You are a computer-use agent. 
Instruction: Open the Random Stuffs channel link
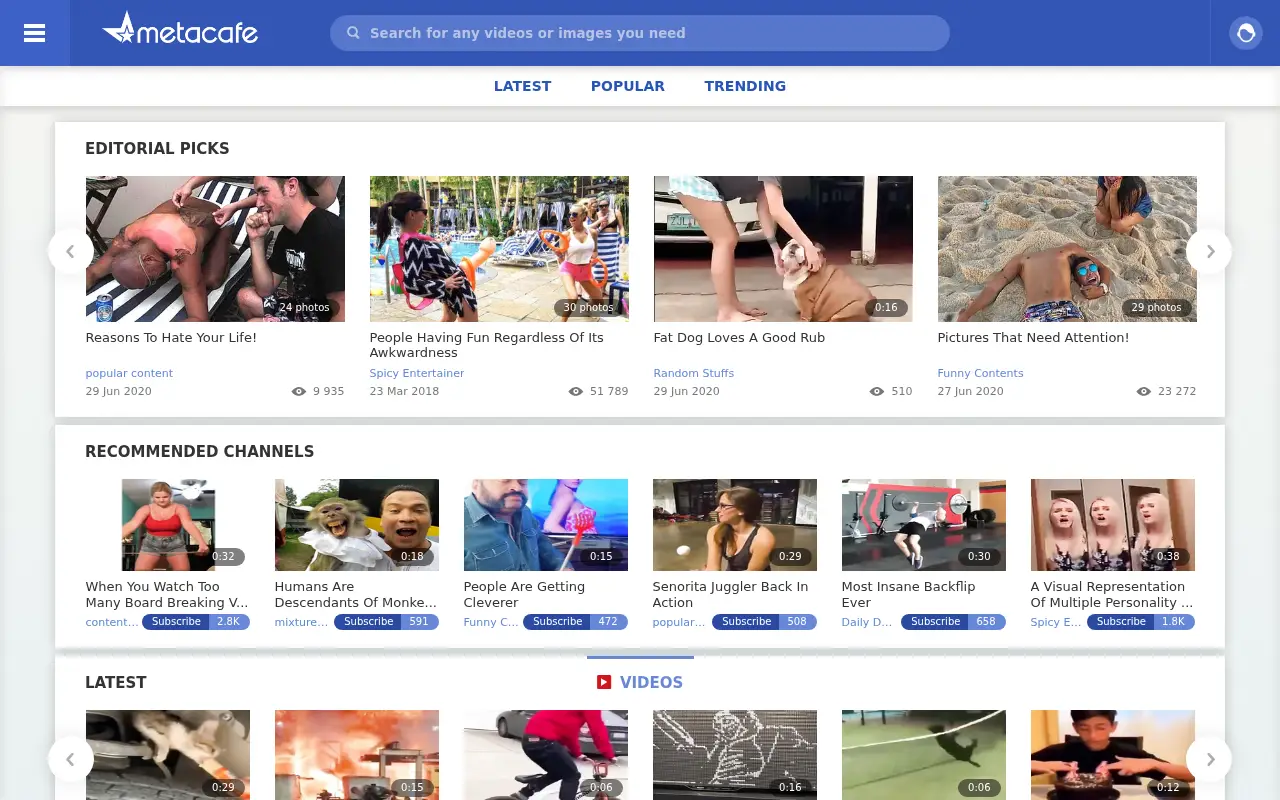point(694,373)
